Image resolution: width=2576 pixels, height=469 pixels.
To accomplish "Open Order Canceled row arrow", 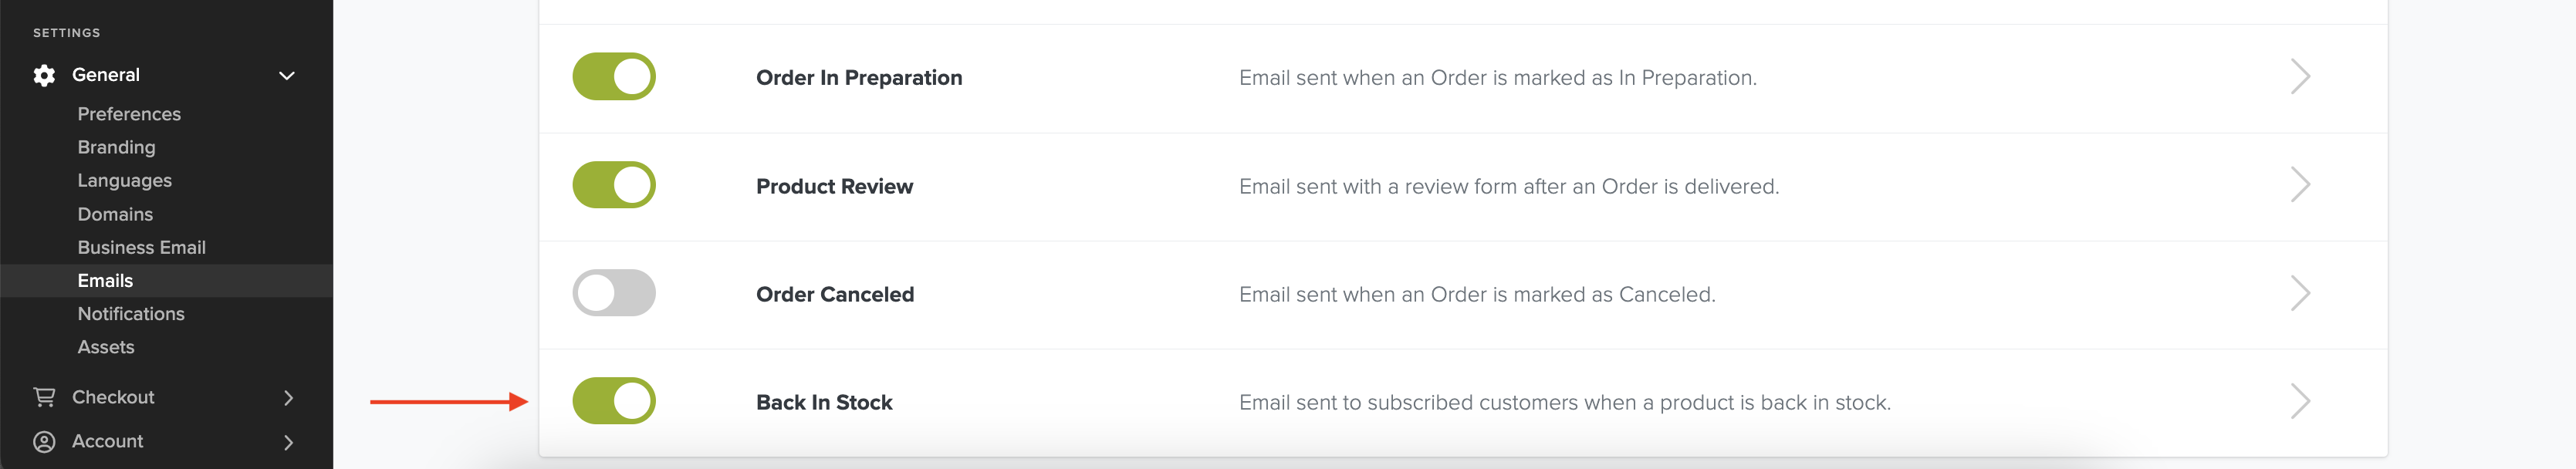I will click(2299, 293).
